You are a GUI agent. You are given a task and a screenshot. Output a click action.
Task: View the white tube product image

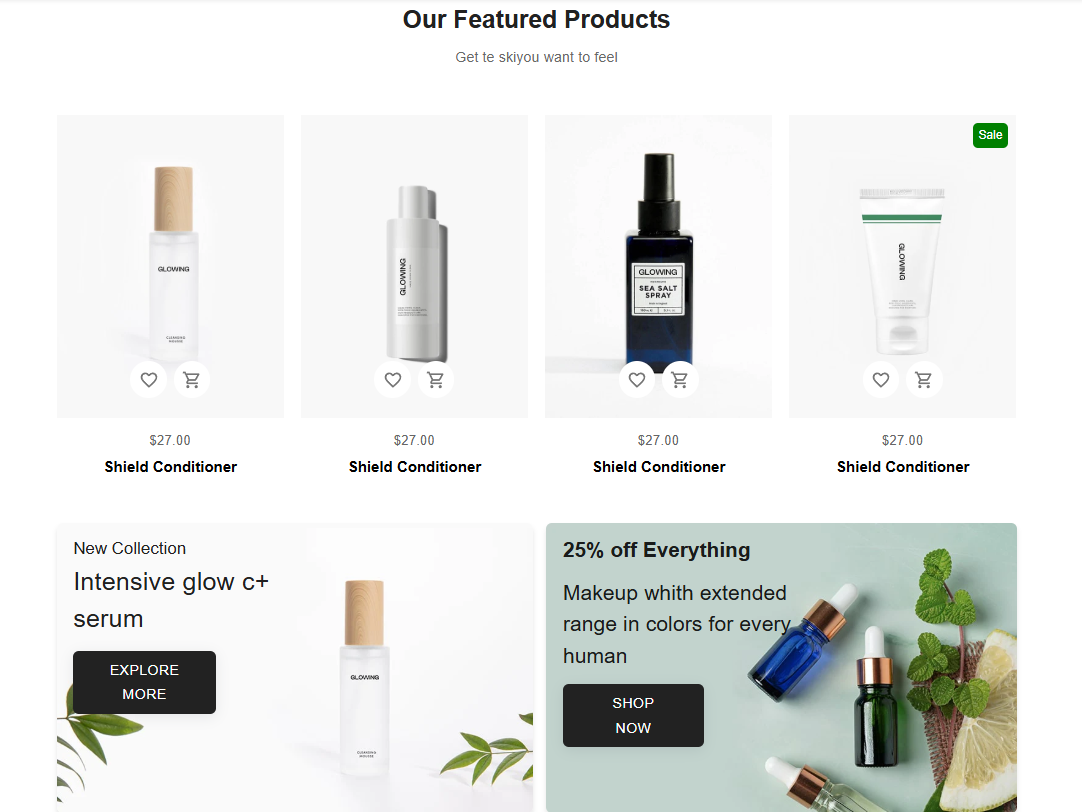[903, 266]
